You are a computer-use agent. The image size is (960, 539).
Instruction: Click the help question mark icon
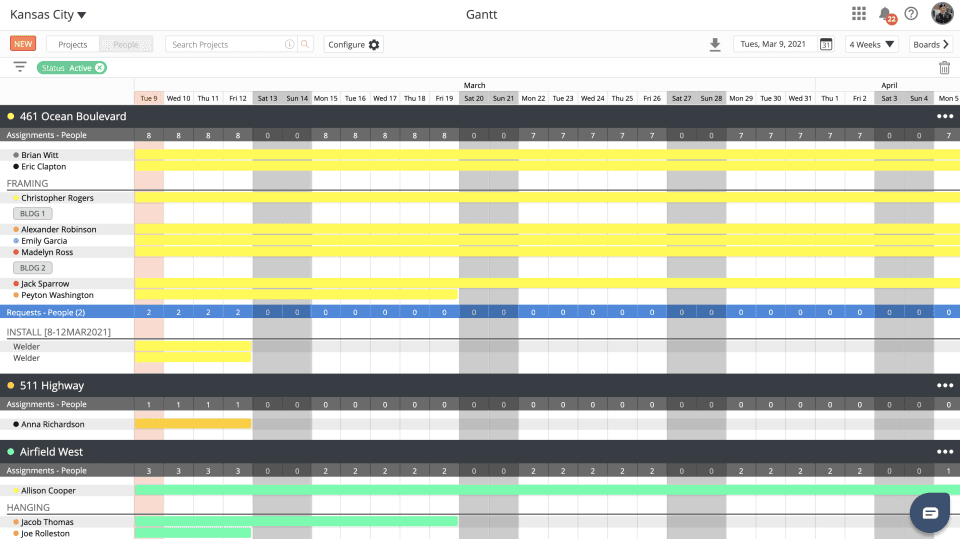point(911,14)
